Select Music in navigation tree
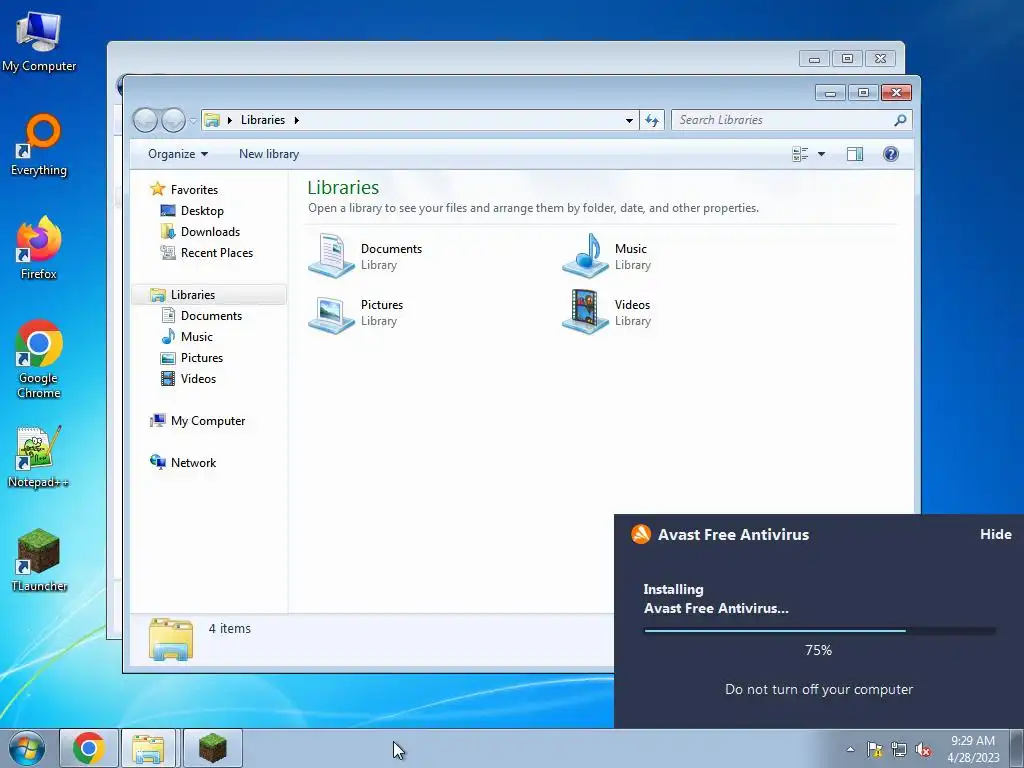This screenshot has width=1024, height=768. 197,336
